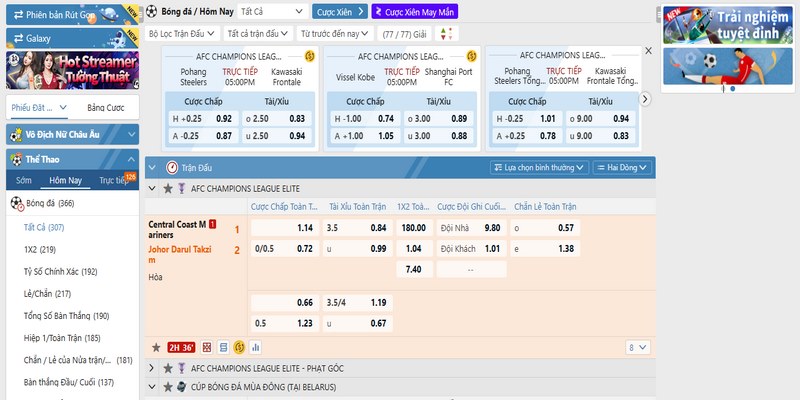Click the Cược Xiên May Mắn button

[415, 12]
